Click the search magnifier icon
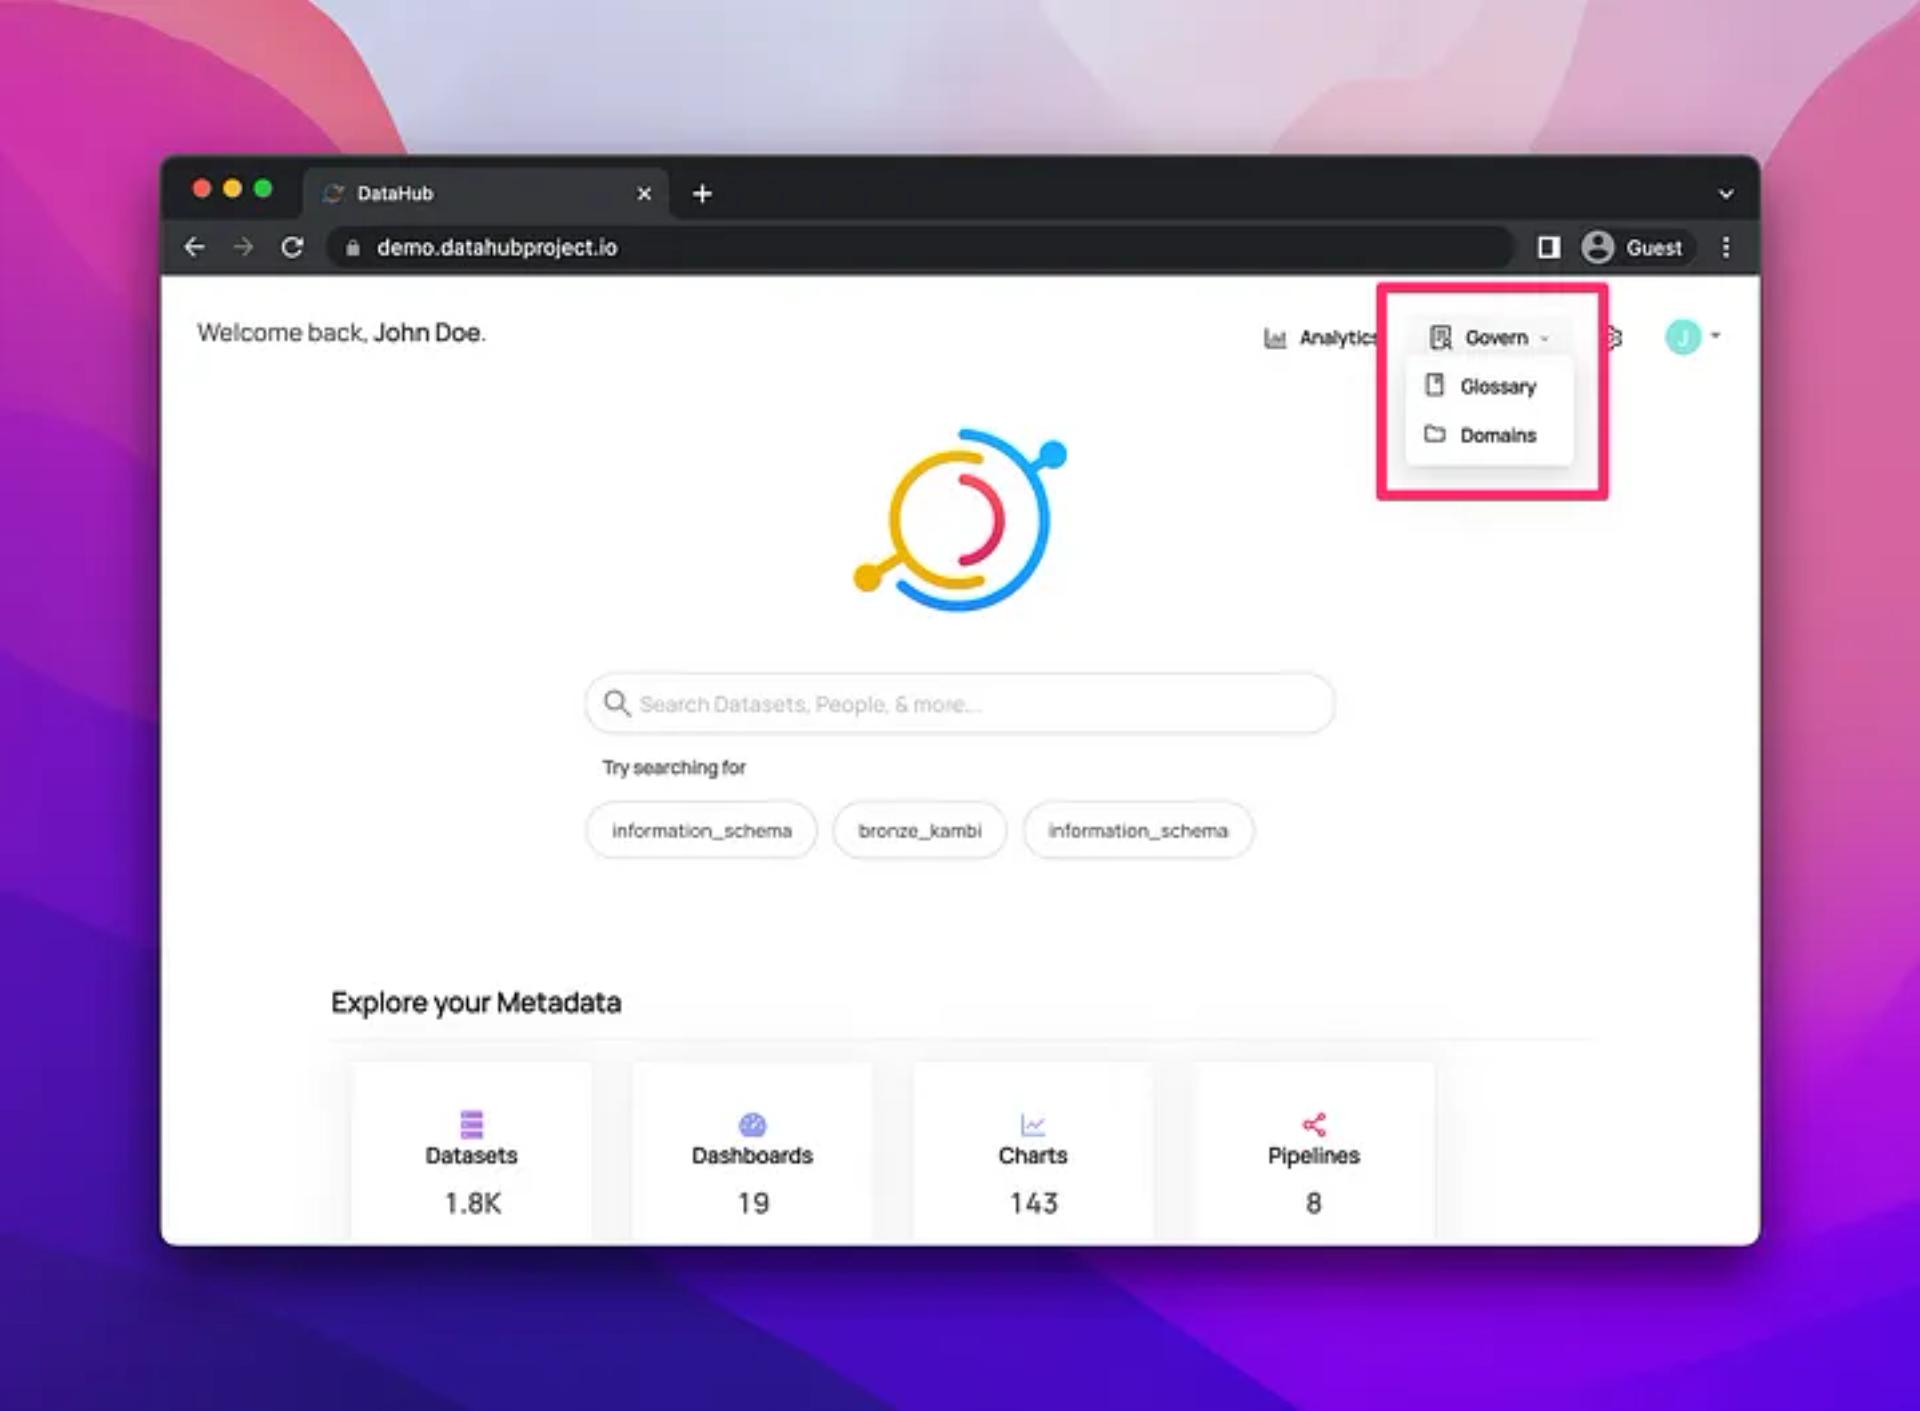 point(616,703)
